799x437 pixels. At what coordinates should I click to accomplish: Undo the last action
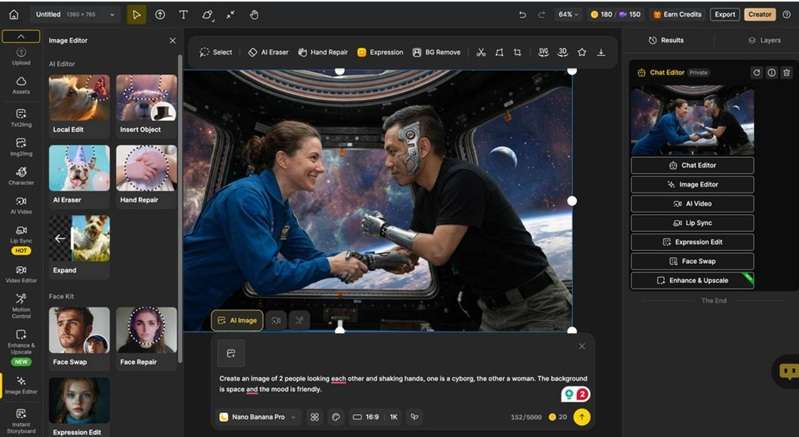tap(522, 15)
